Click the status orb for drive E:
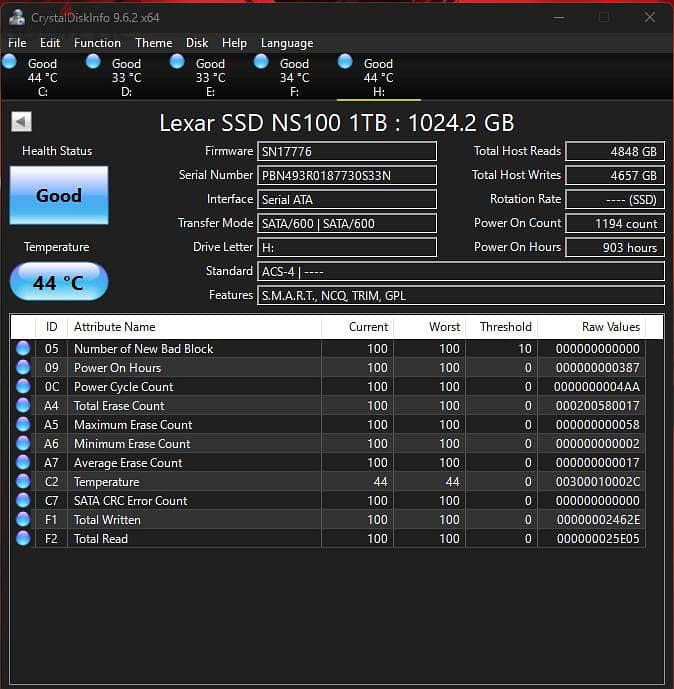 click(x=177, y=62)
